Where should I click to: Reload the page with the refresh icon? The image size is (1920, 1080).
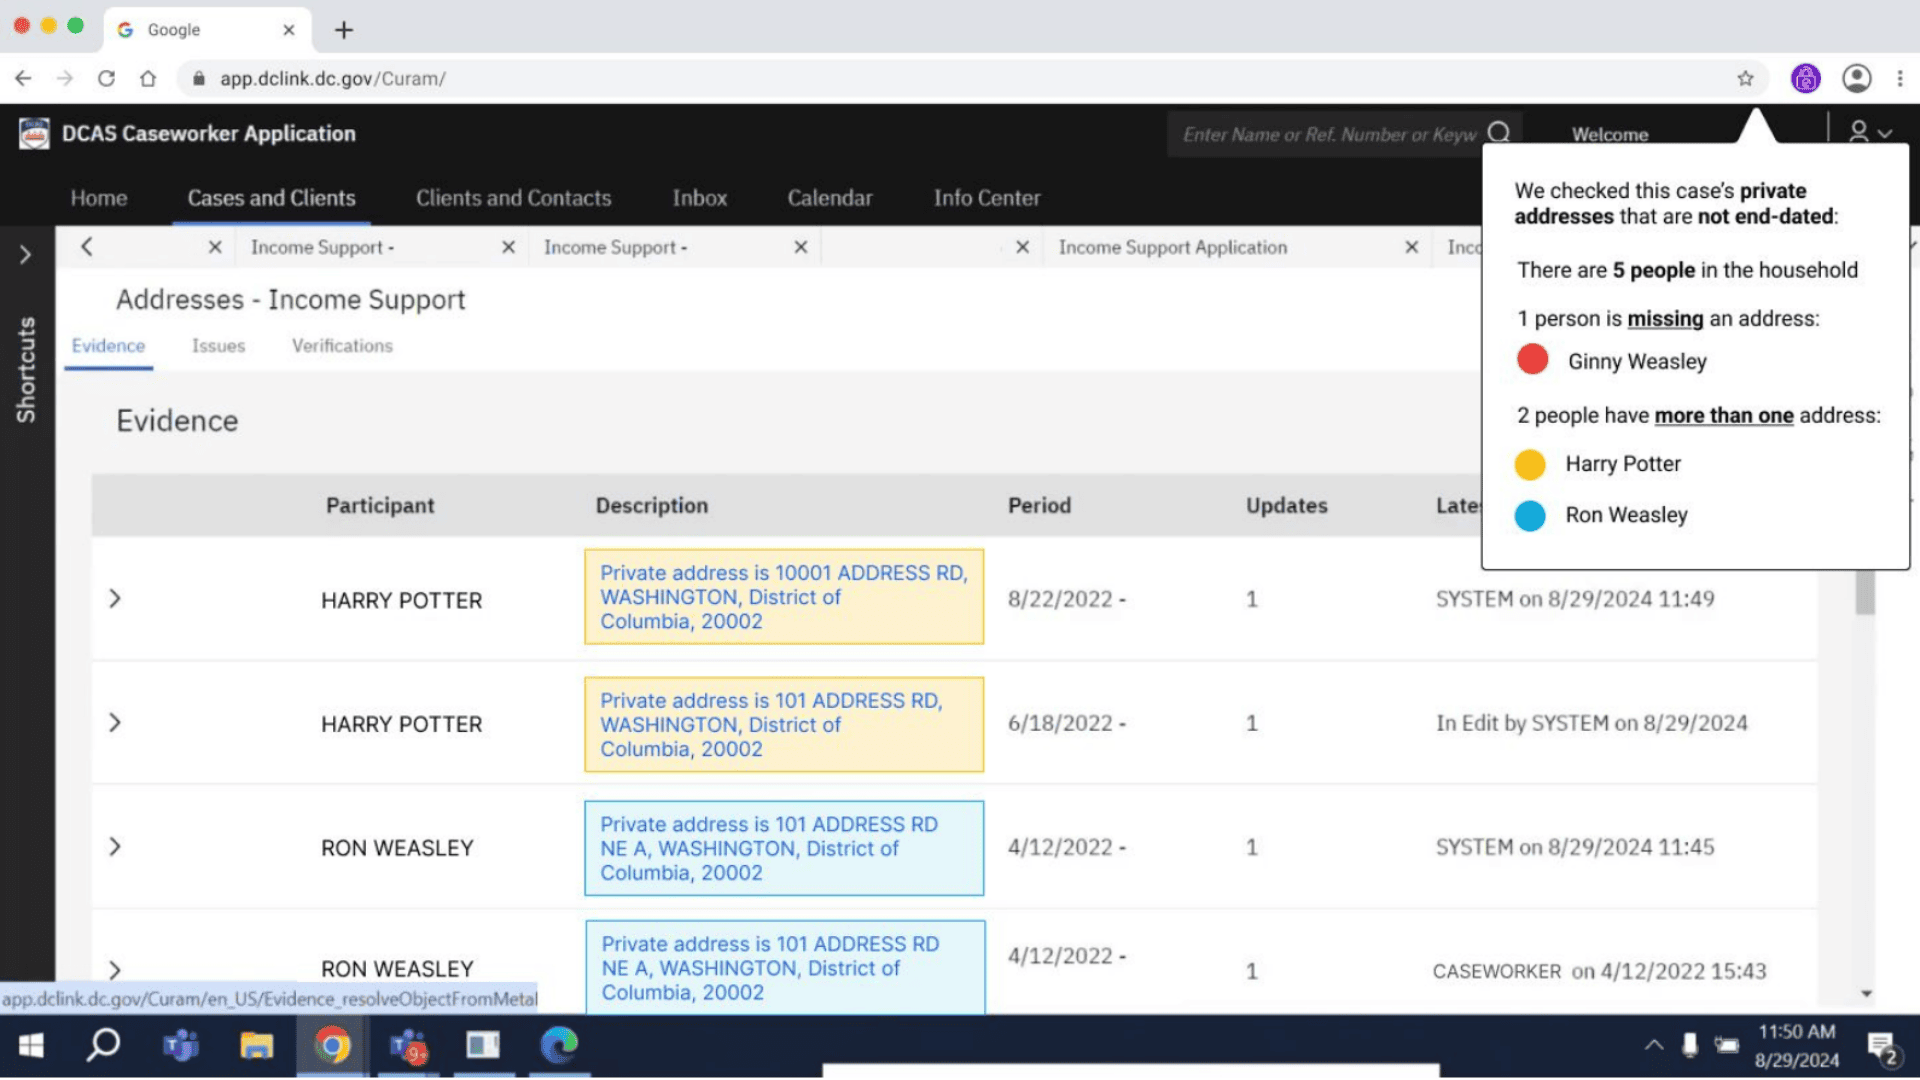pyautogui.click(x=106, y=78)
